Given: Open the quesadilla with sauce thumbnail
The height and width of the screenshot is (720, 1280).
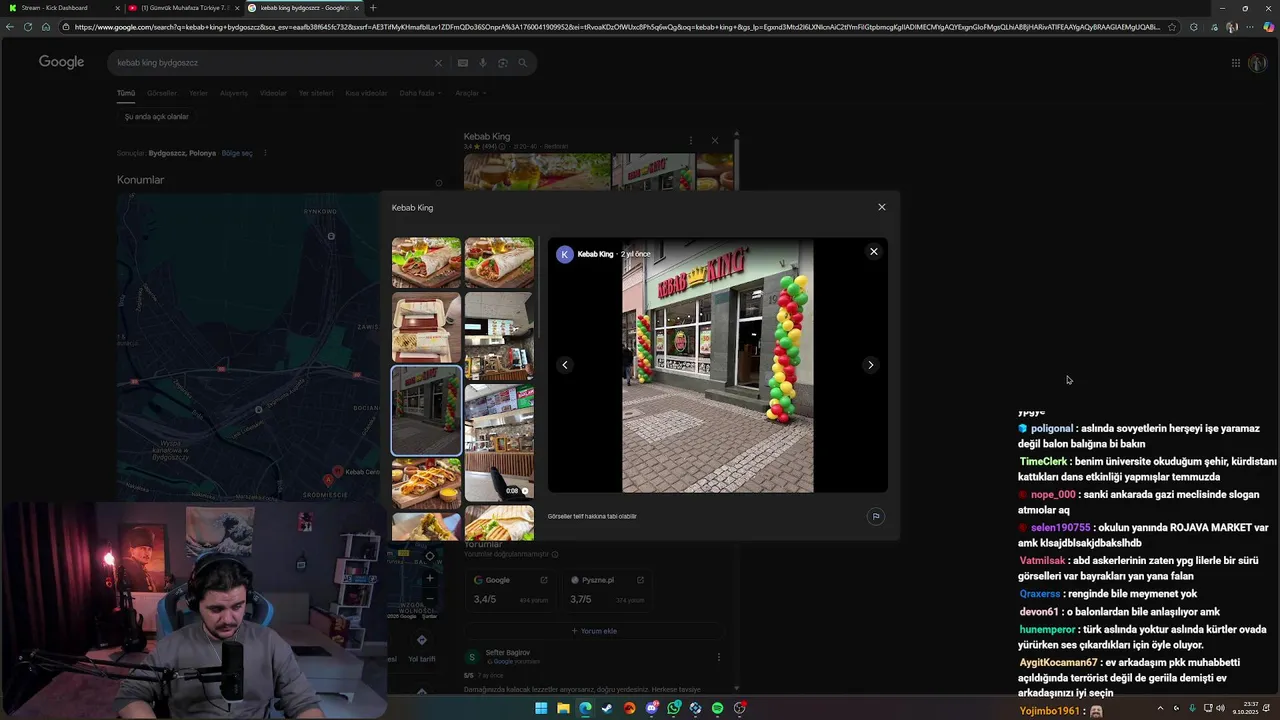Looking at the screenshot, I should (426, 484).
